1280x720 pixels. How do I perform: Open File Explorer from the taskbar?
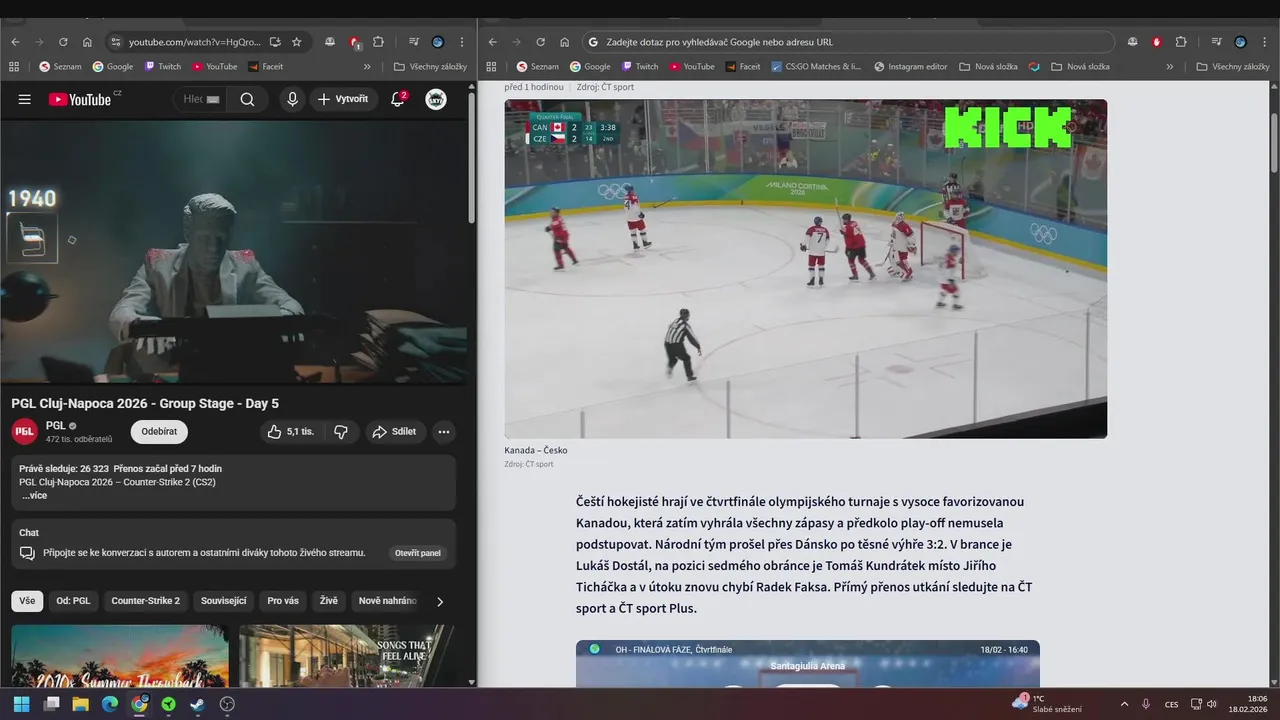pyautogui.click(x=80, y=704)
